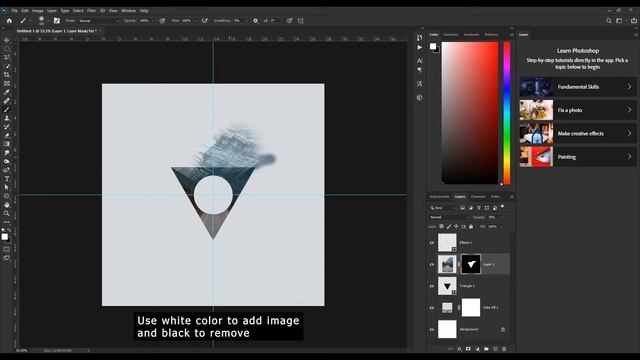Expand Fundamental Skills tutorials
Viewport: 640px width, 360px height.
click(x=629, y=87)
